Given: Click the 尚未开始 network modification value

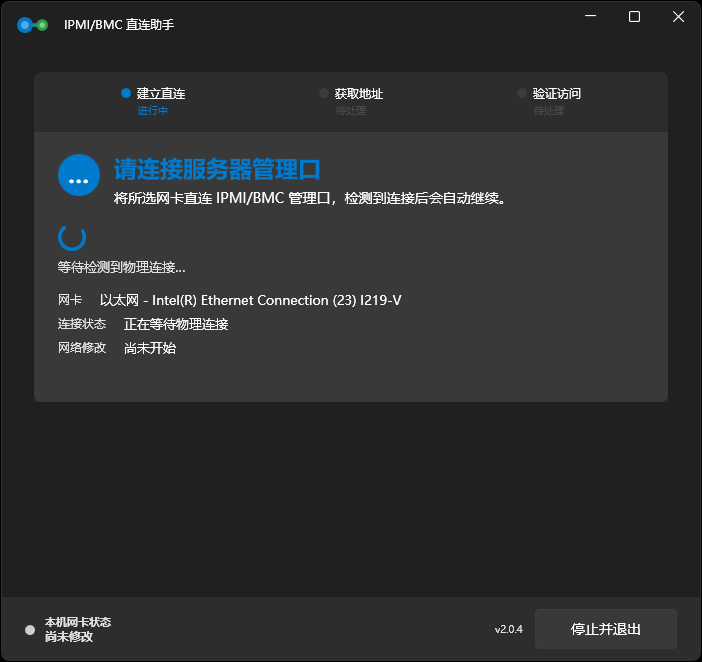Looking at the screenshot, I should [150, 348].
